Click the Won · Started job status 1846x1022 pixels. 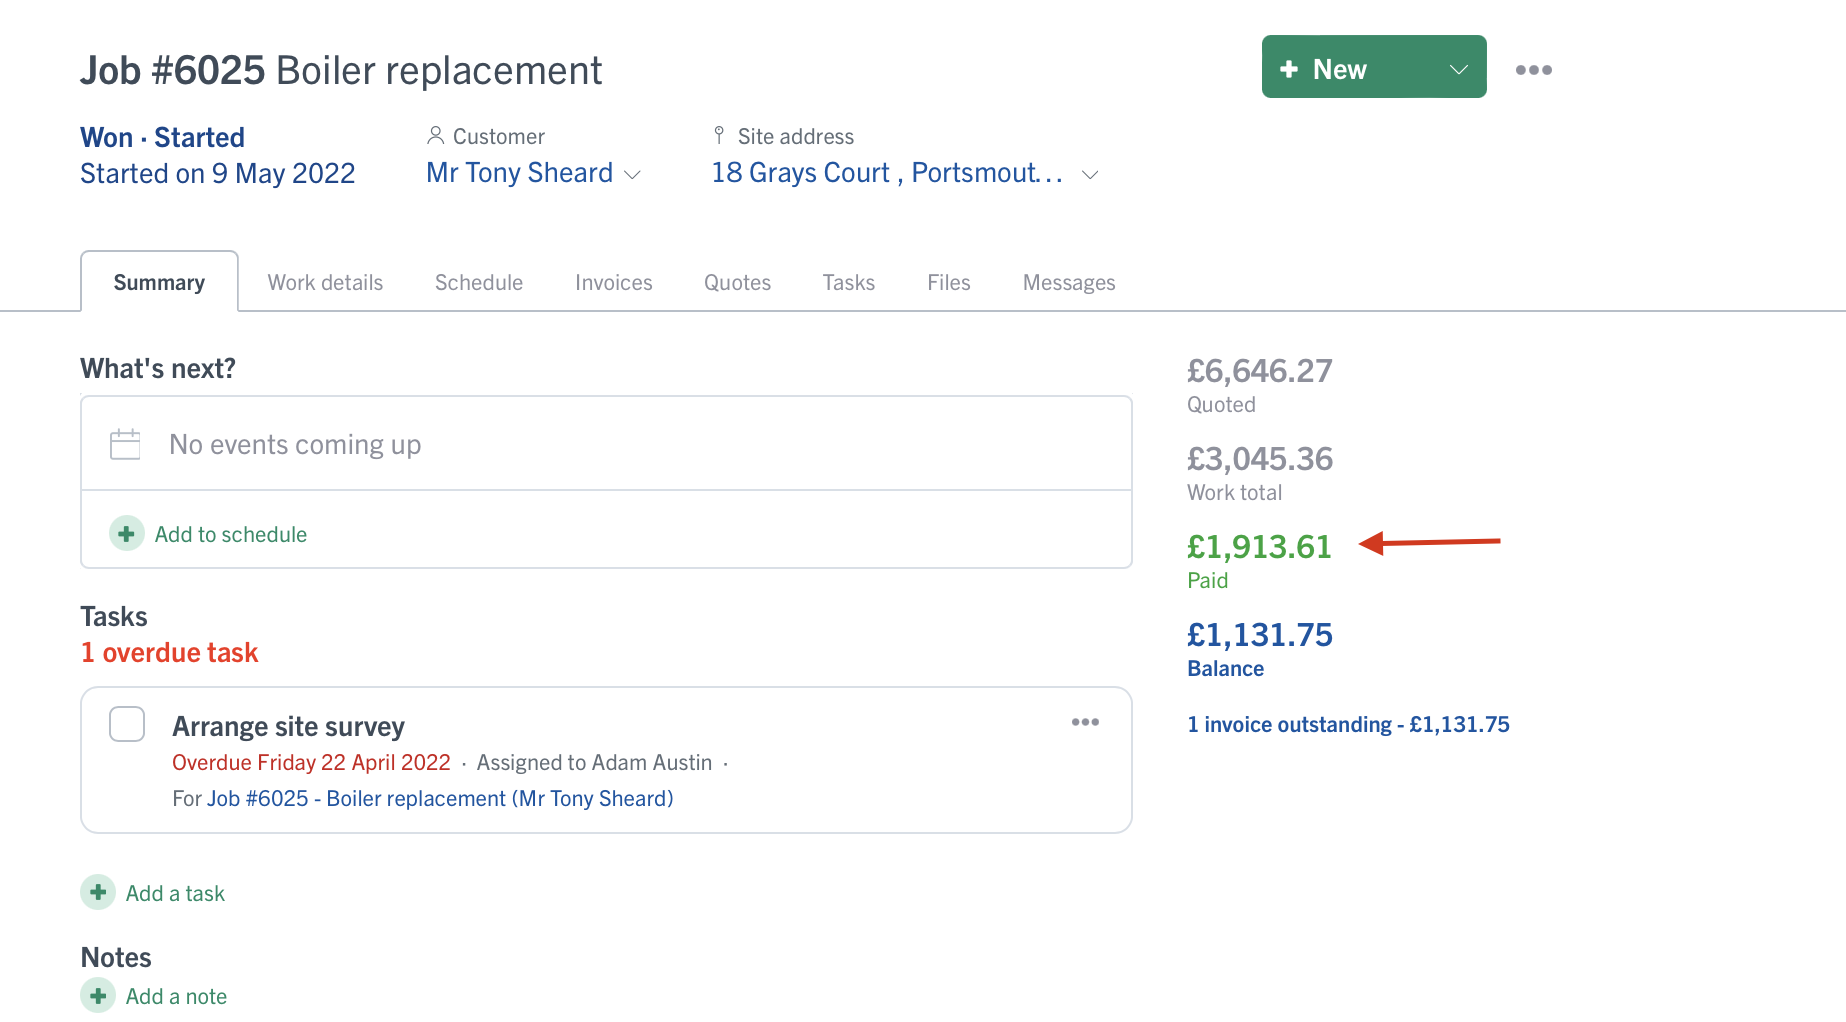162,137
